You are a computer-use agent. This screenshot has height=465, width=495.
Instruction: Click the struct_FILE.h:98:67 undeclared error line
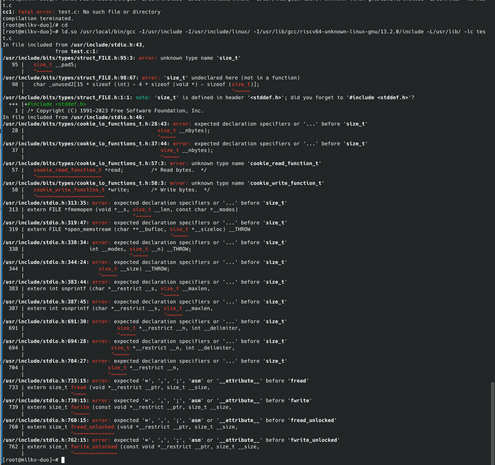[x=151, y=78]
